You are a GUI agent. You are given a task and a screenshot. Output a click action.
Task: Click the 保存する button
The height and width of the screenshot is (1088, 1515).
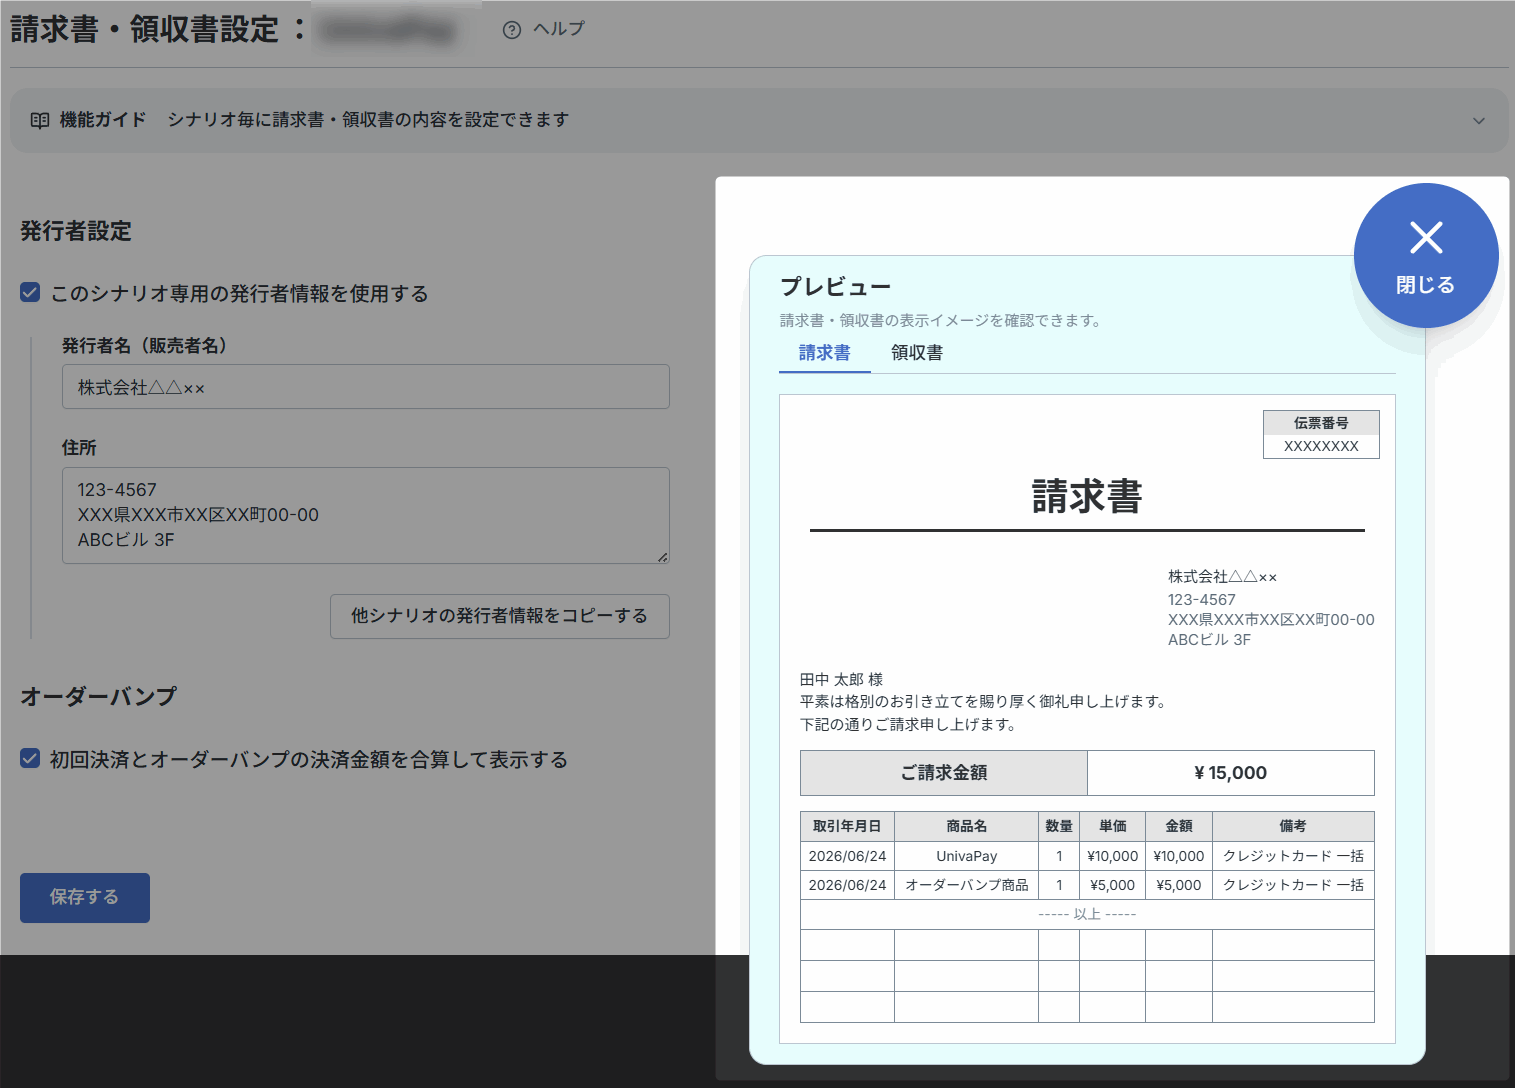85,898
